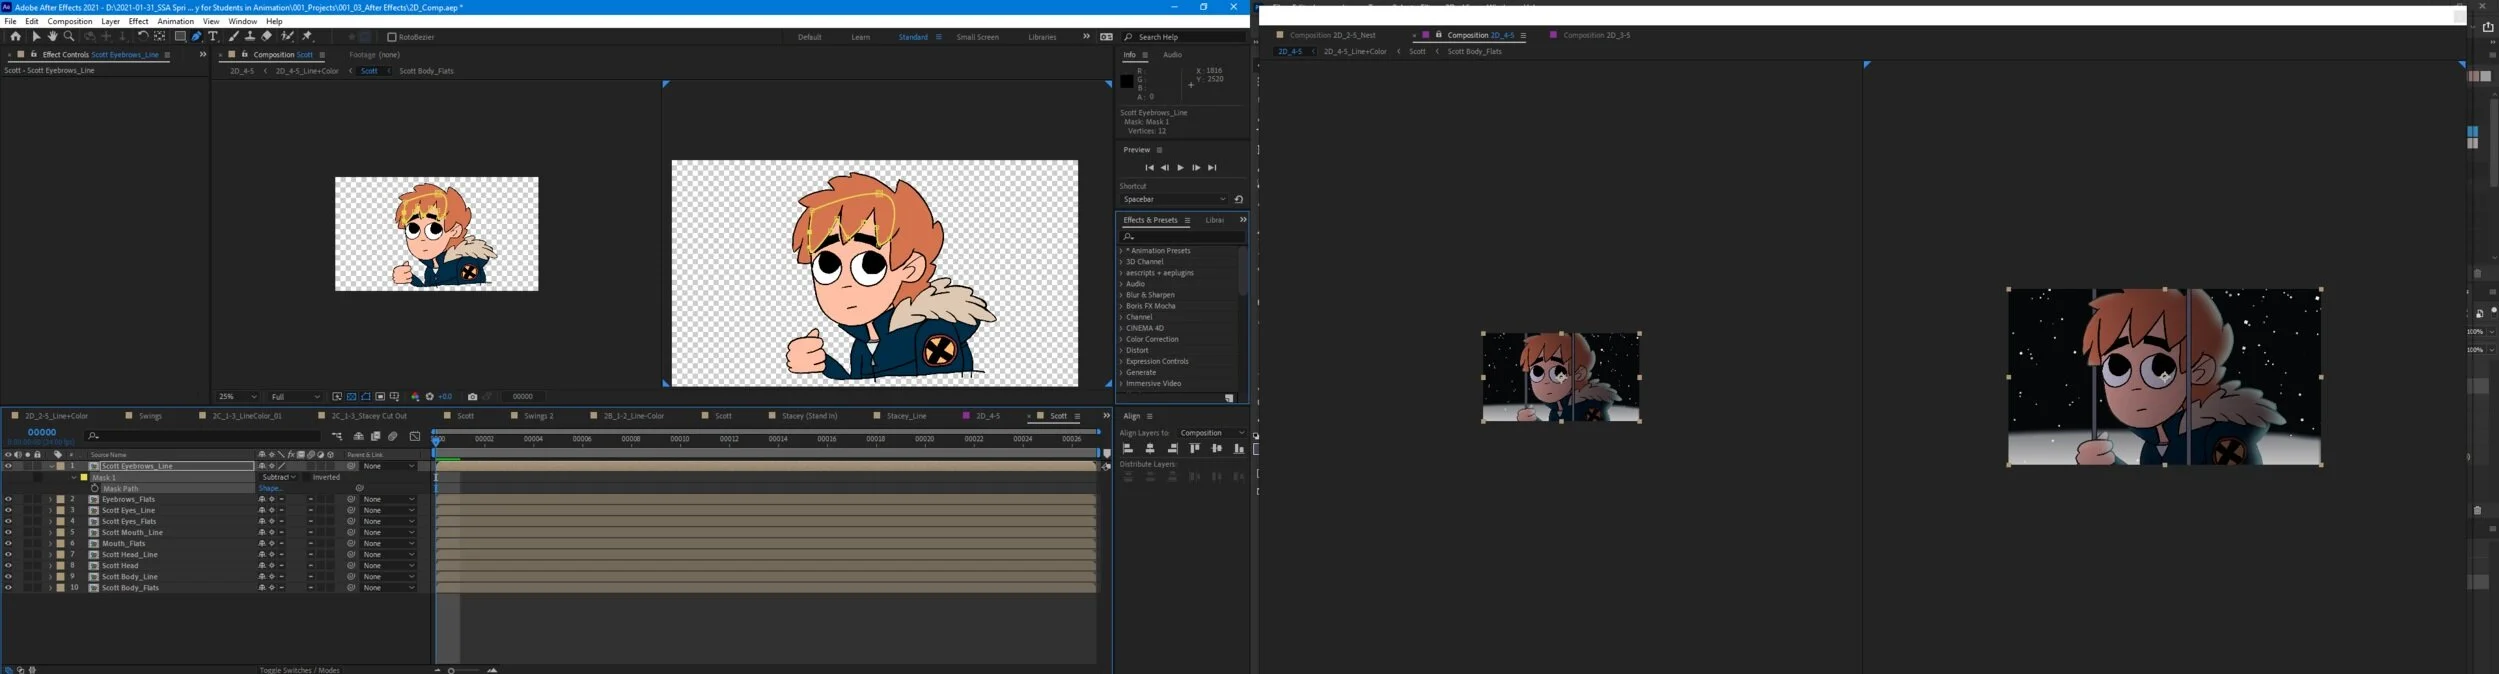Open the Spacebar shortcut dropdown
2499x674 pixels.
click(1174, 199)
